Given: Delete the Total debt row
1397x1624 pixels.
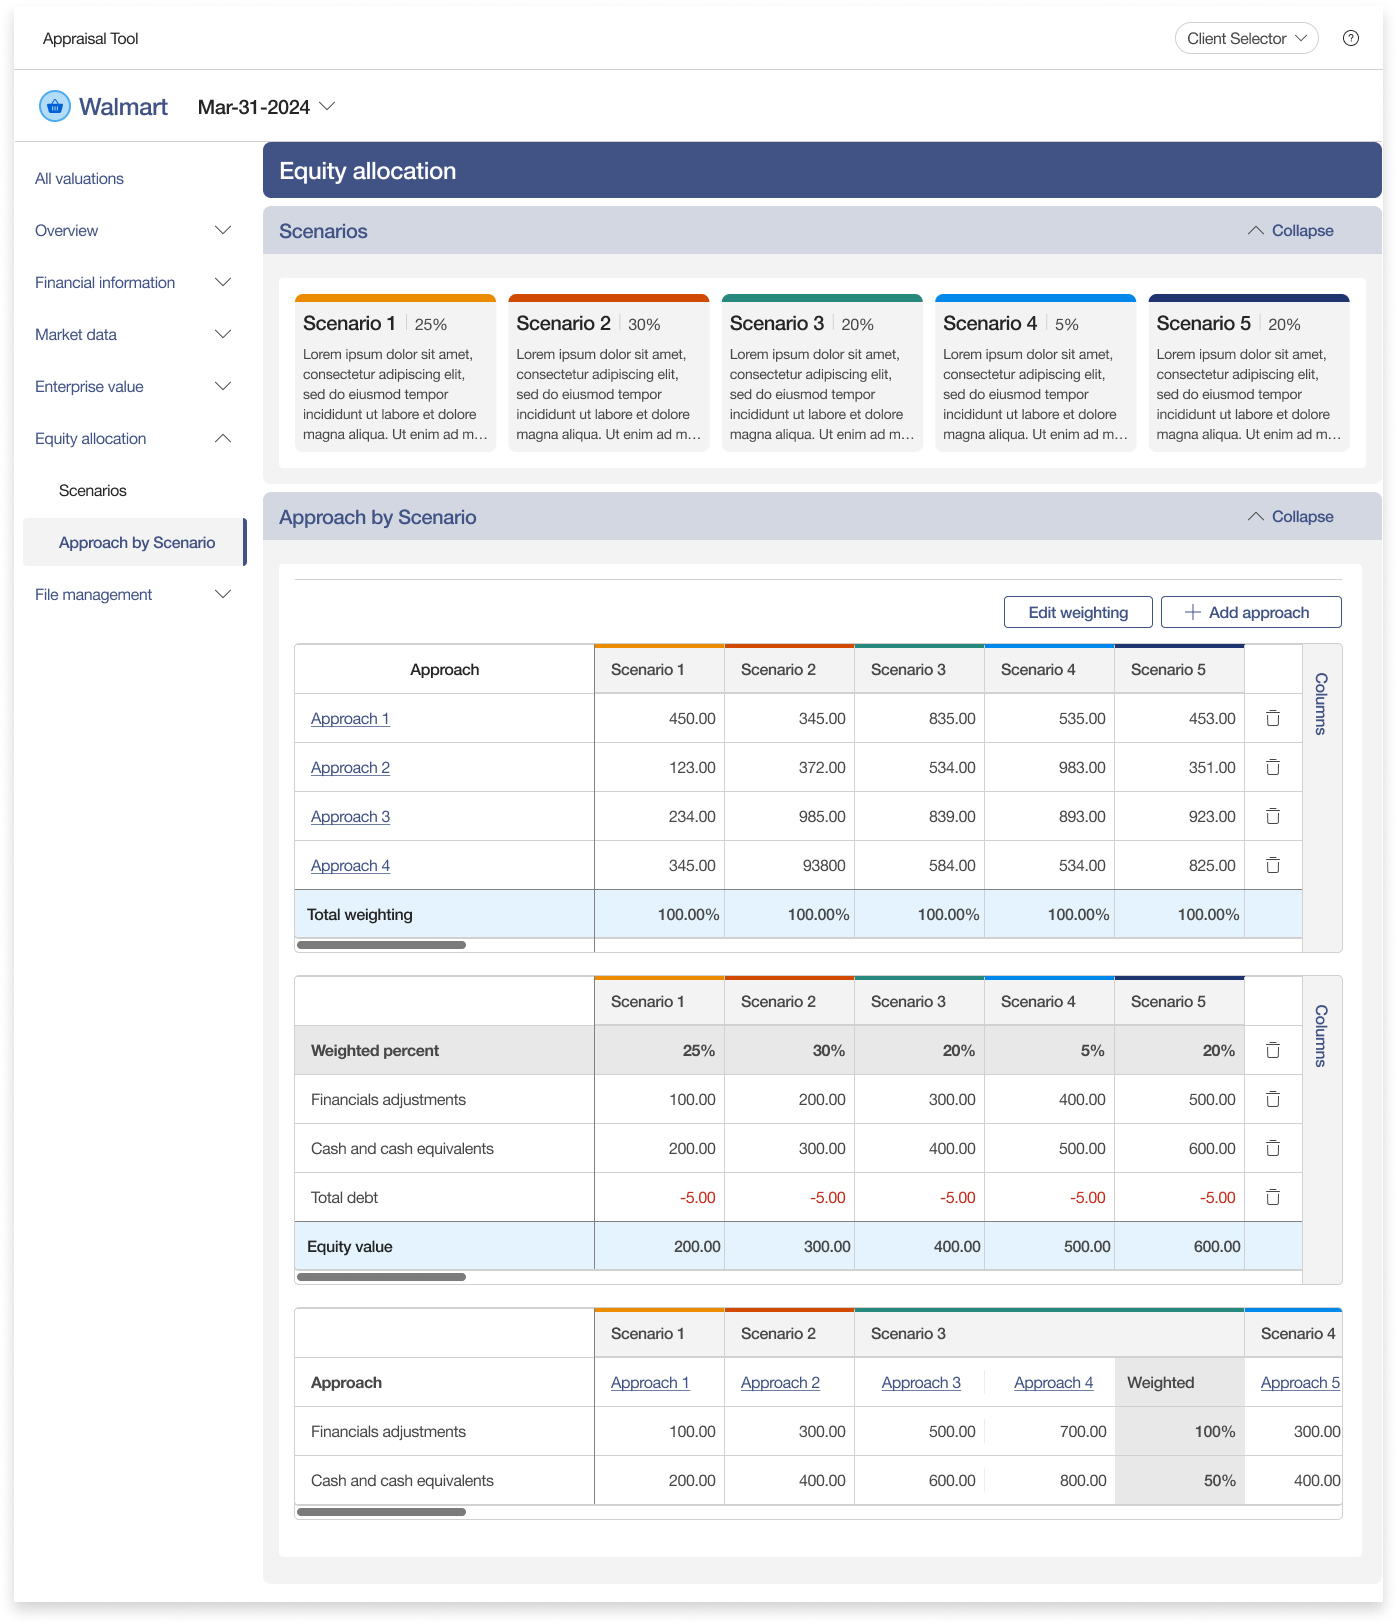Looking at the screenshot, I should point(1273,1197).
